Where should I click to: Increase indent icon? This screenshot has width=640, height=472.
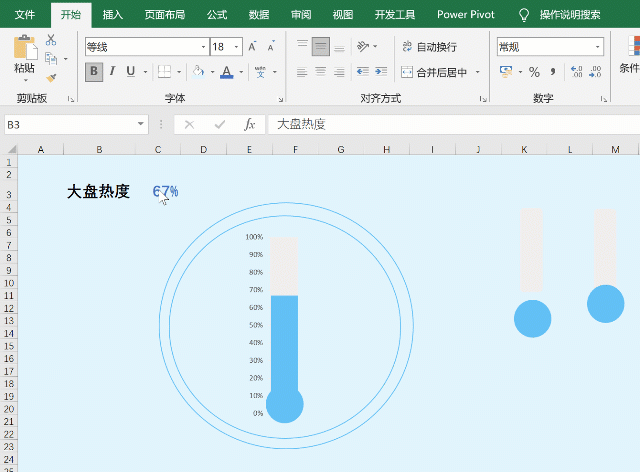click(x=381, y=72)
